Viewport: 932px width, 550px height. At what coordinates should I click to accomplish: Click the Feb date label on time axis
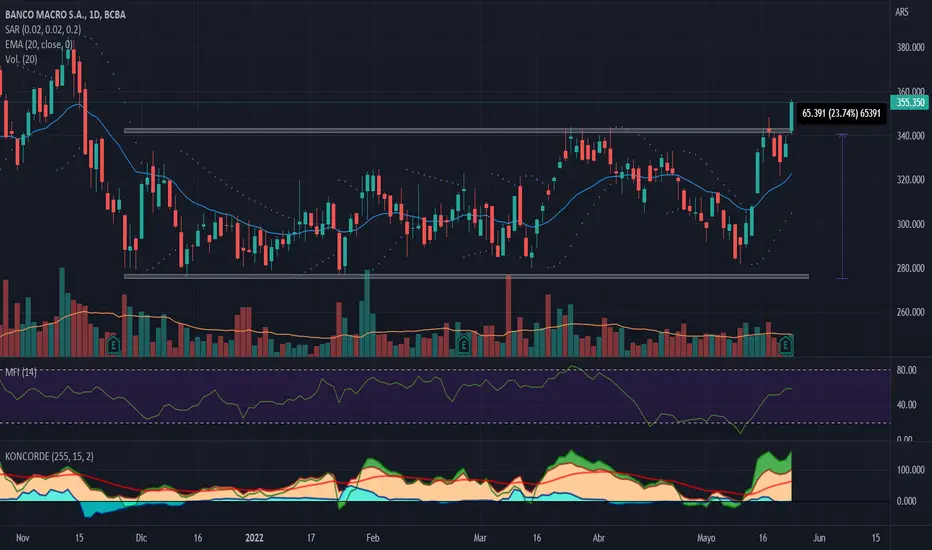[373, 538]
